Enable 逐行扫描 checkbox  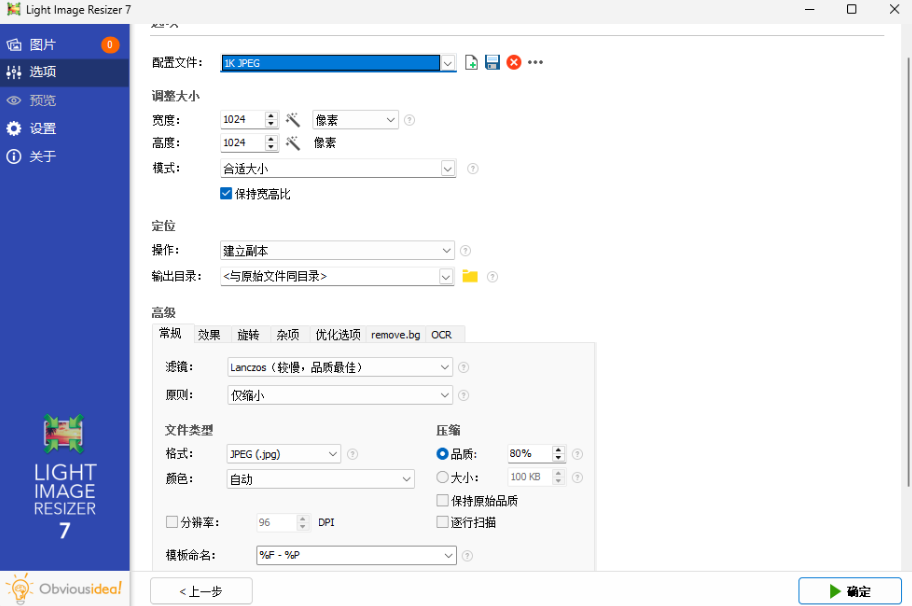point(443,522)
